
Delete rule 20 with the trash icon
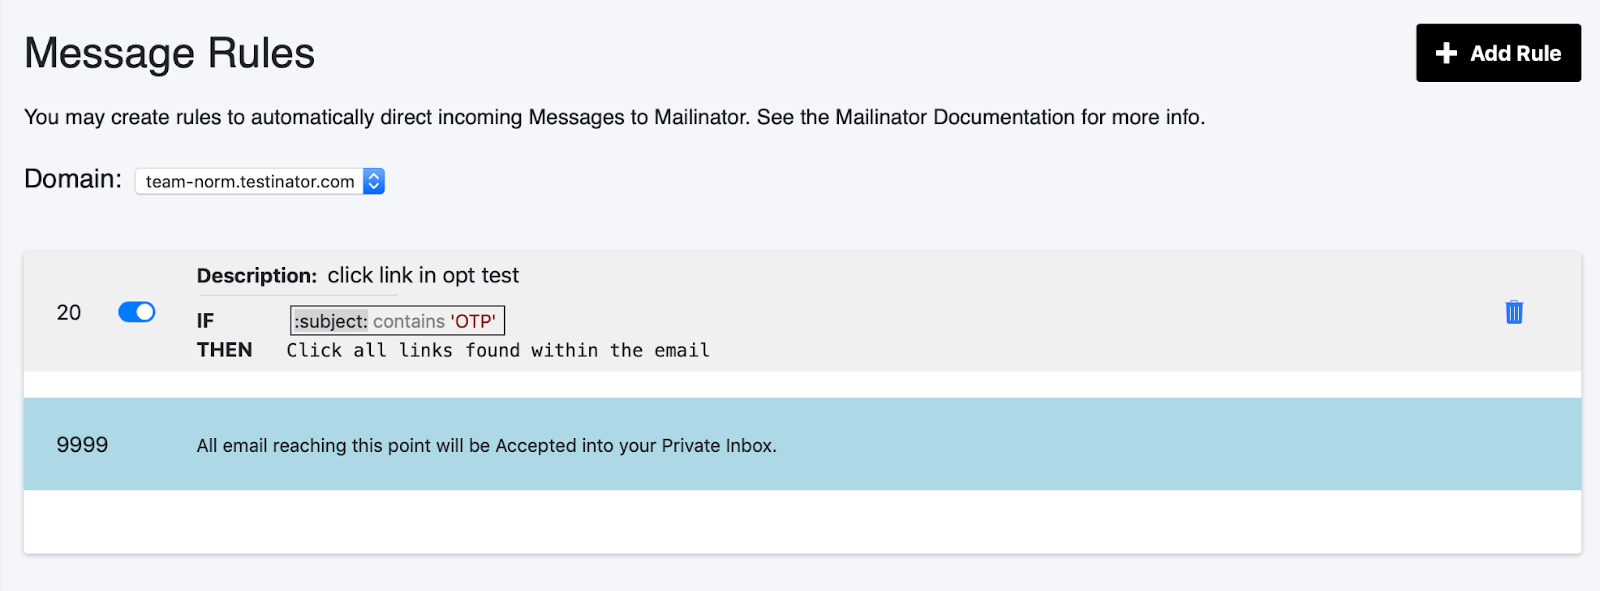(1513, 312)
